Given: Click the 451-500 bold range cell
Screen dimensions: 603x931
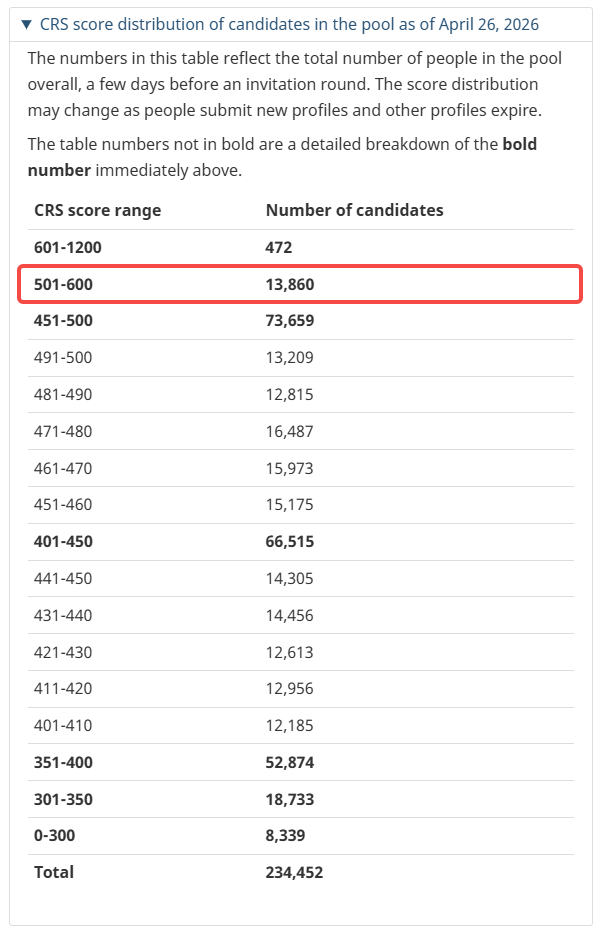Looking at the screenshot, I should click(63, 321).
